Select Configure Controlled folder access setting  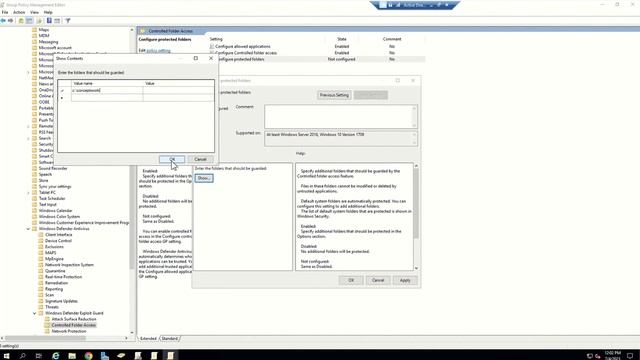(246, 53)
